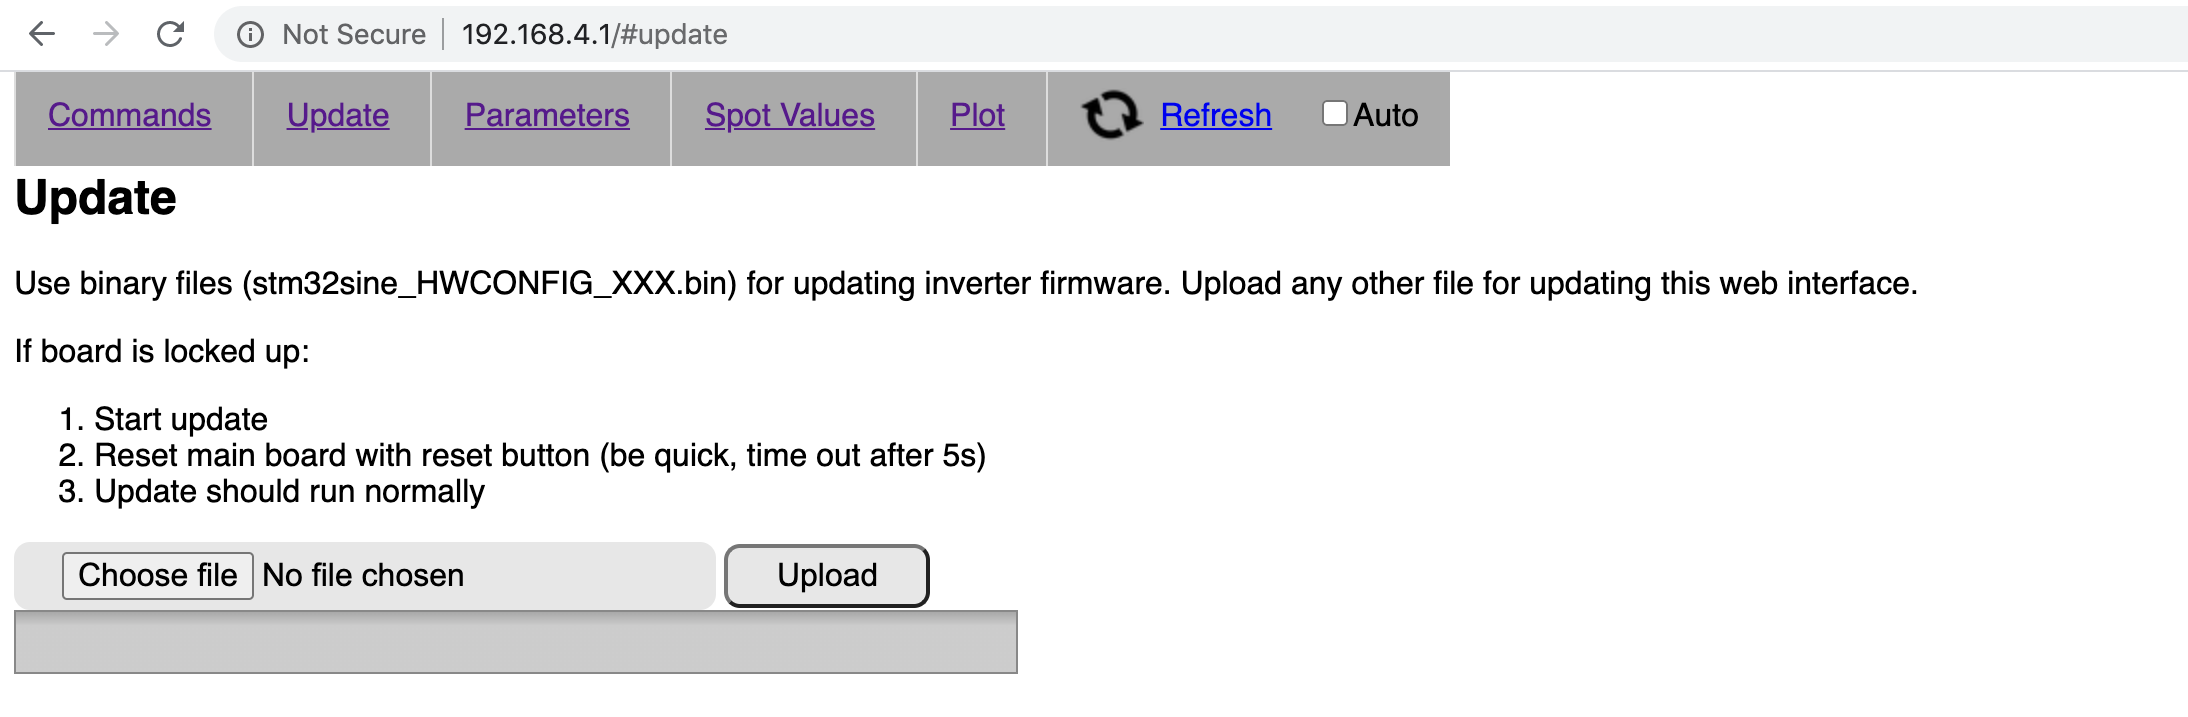Click the Refresh link

tap(1216, 115)
